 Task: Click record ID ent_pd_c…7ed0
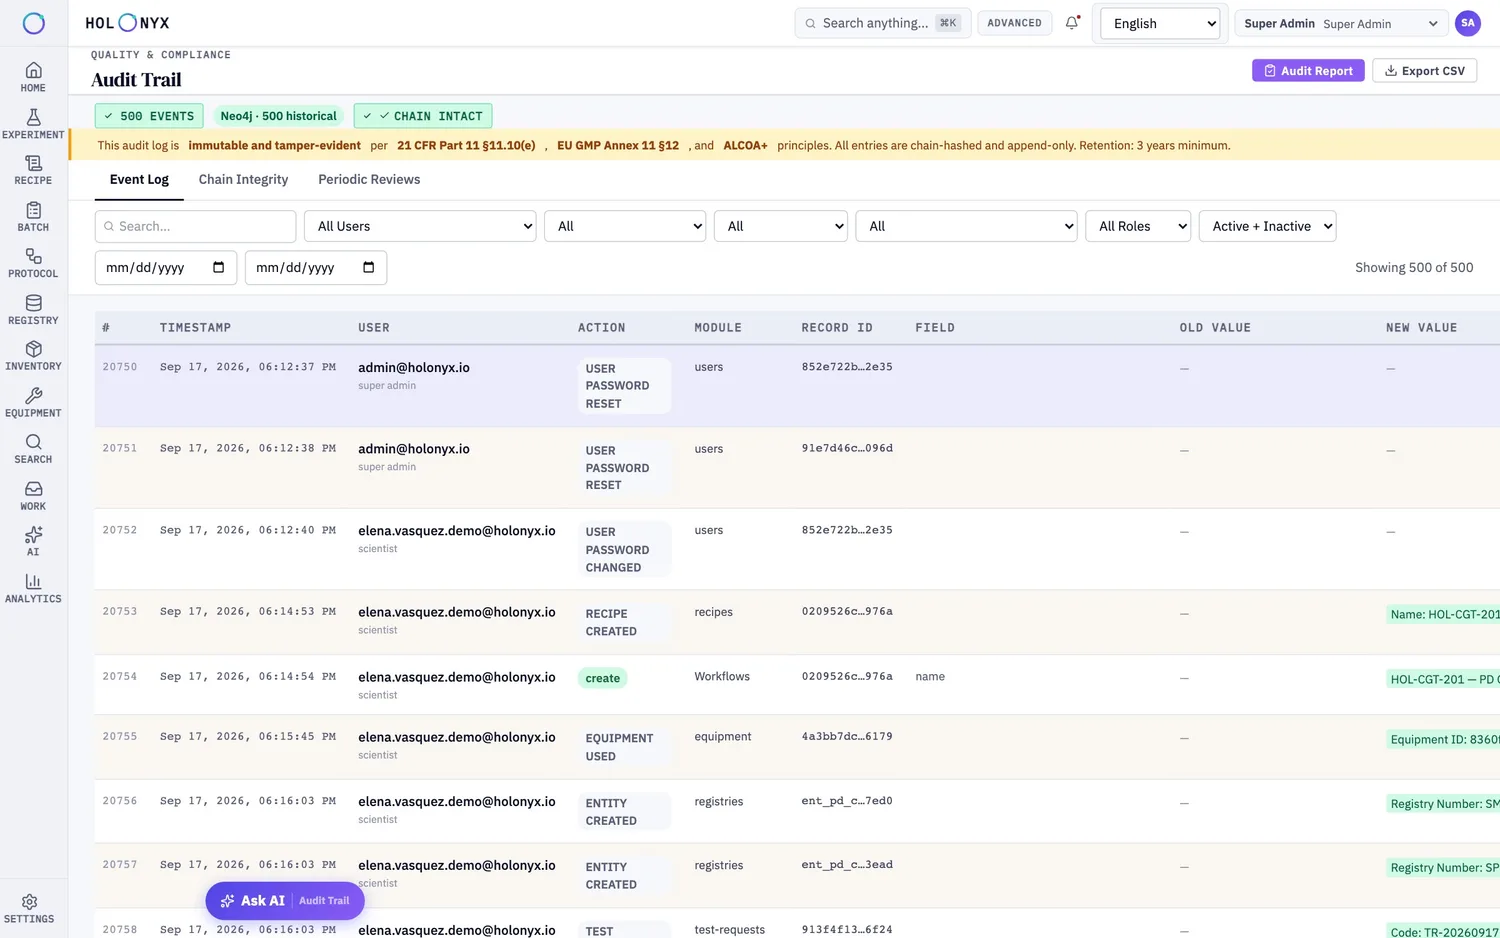click(x=846, y=801)
